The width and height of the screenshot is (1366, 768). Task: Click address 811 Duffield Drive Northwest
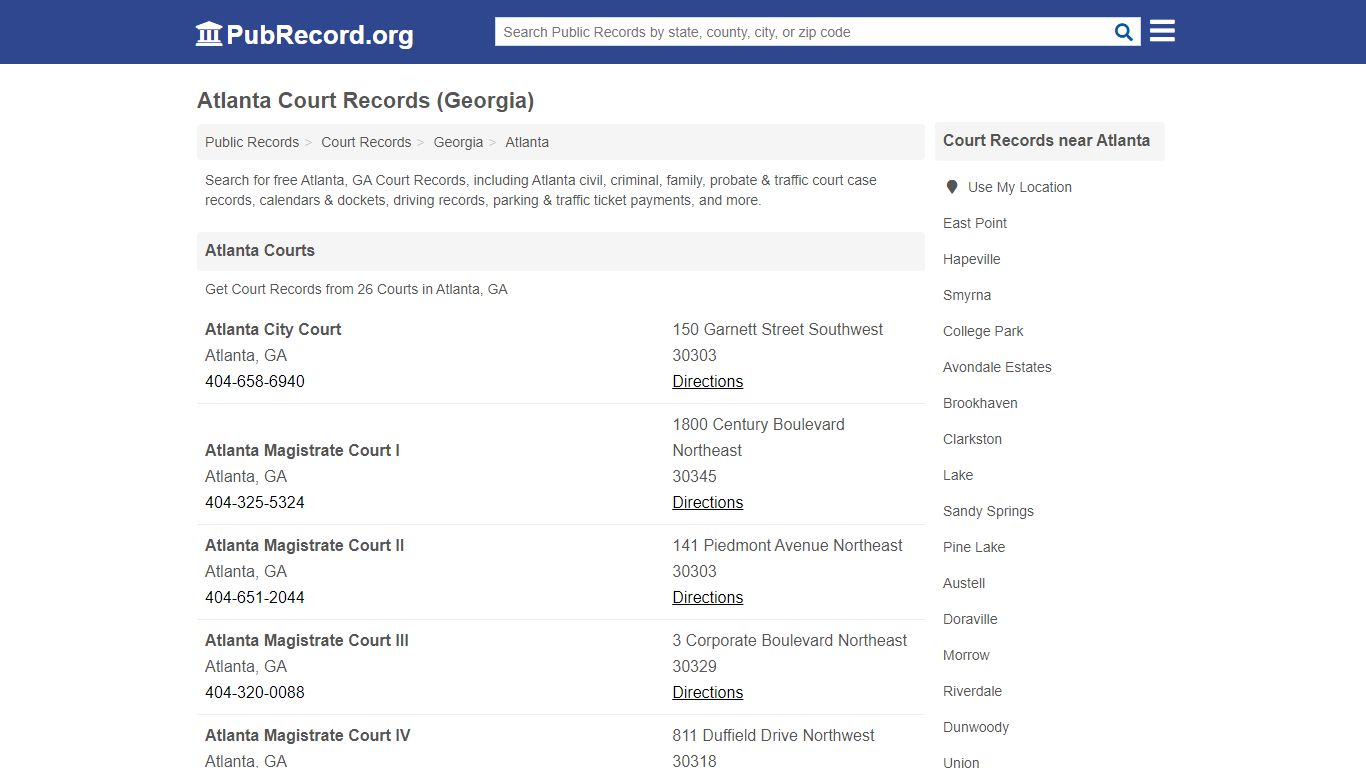[x=774, y=735]
